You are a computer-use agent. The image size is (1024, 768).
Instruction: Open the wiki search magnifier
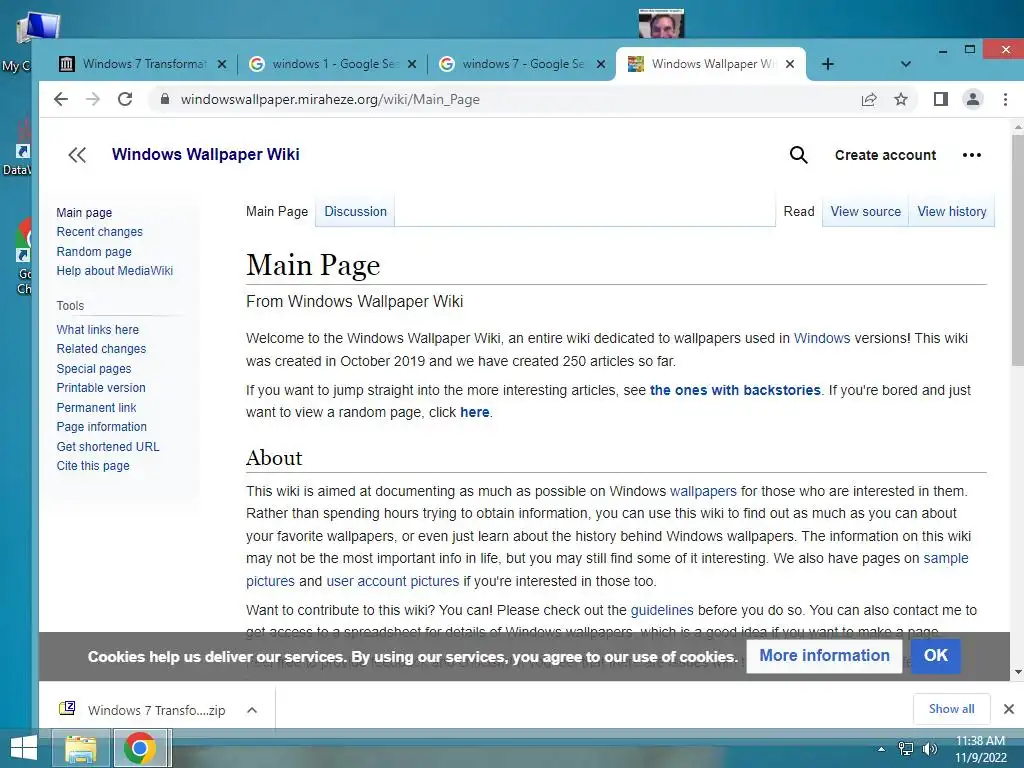click(798, 155)
